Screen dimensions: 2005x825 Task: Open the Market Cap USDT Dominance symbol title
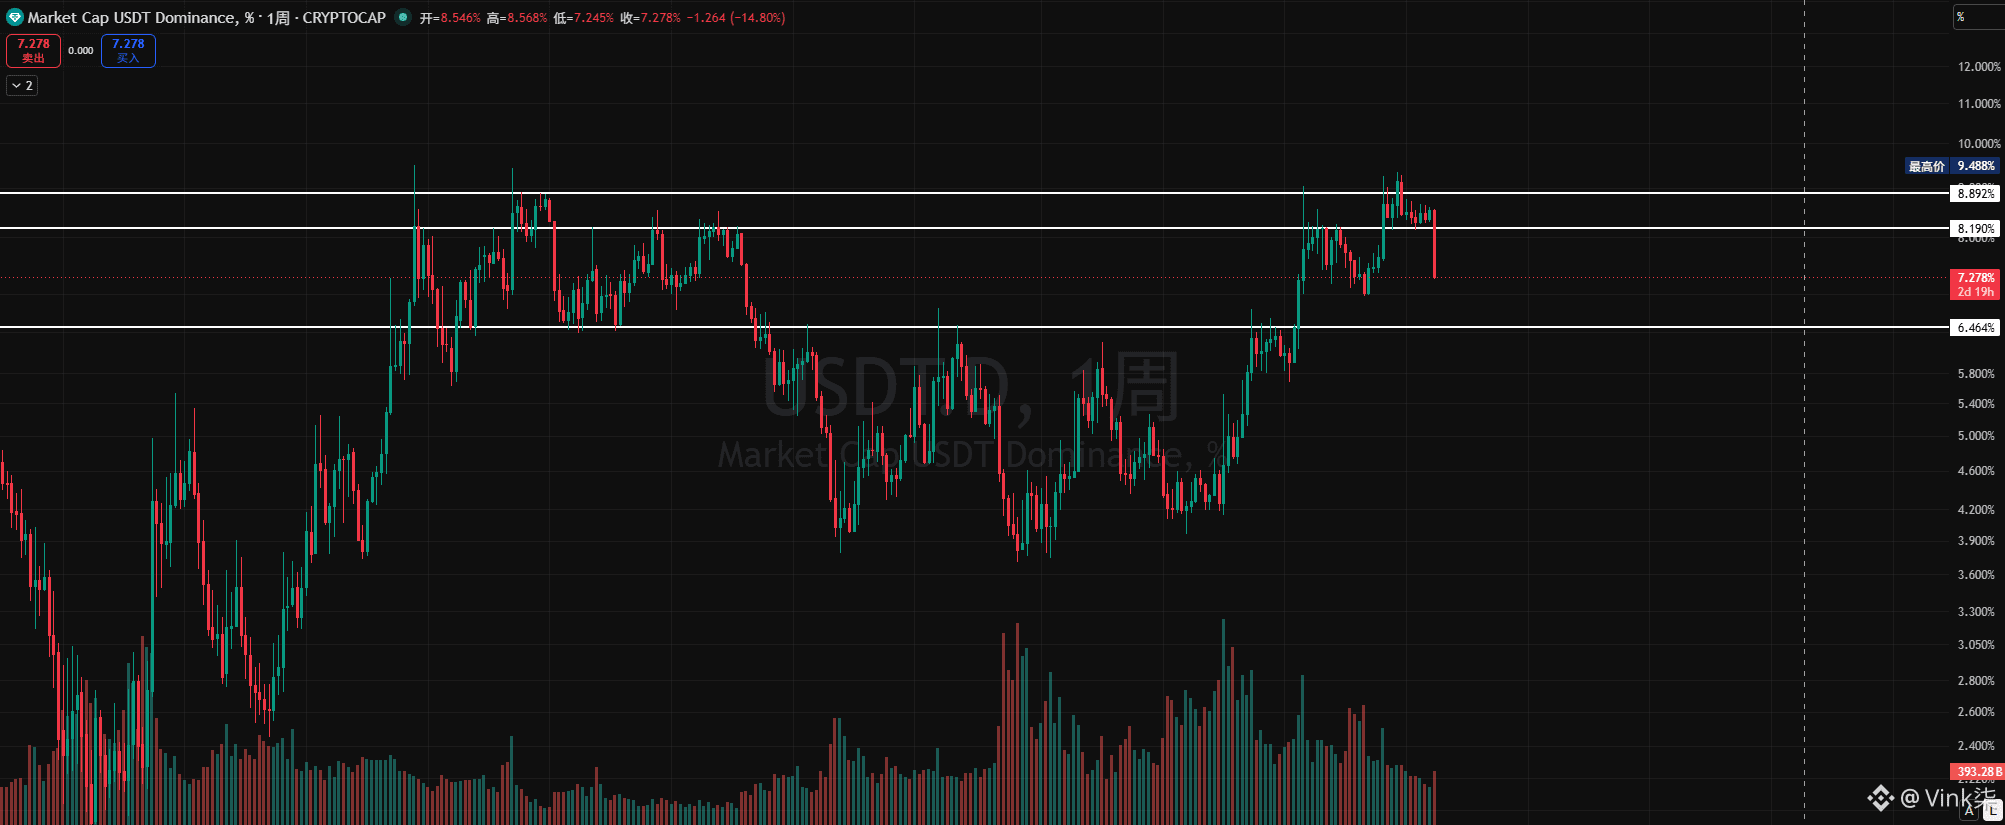140,18
